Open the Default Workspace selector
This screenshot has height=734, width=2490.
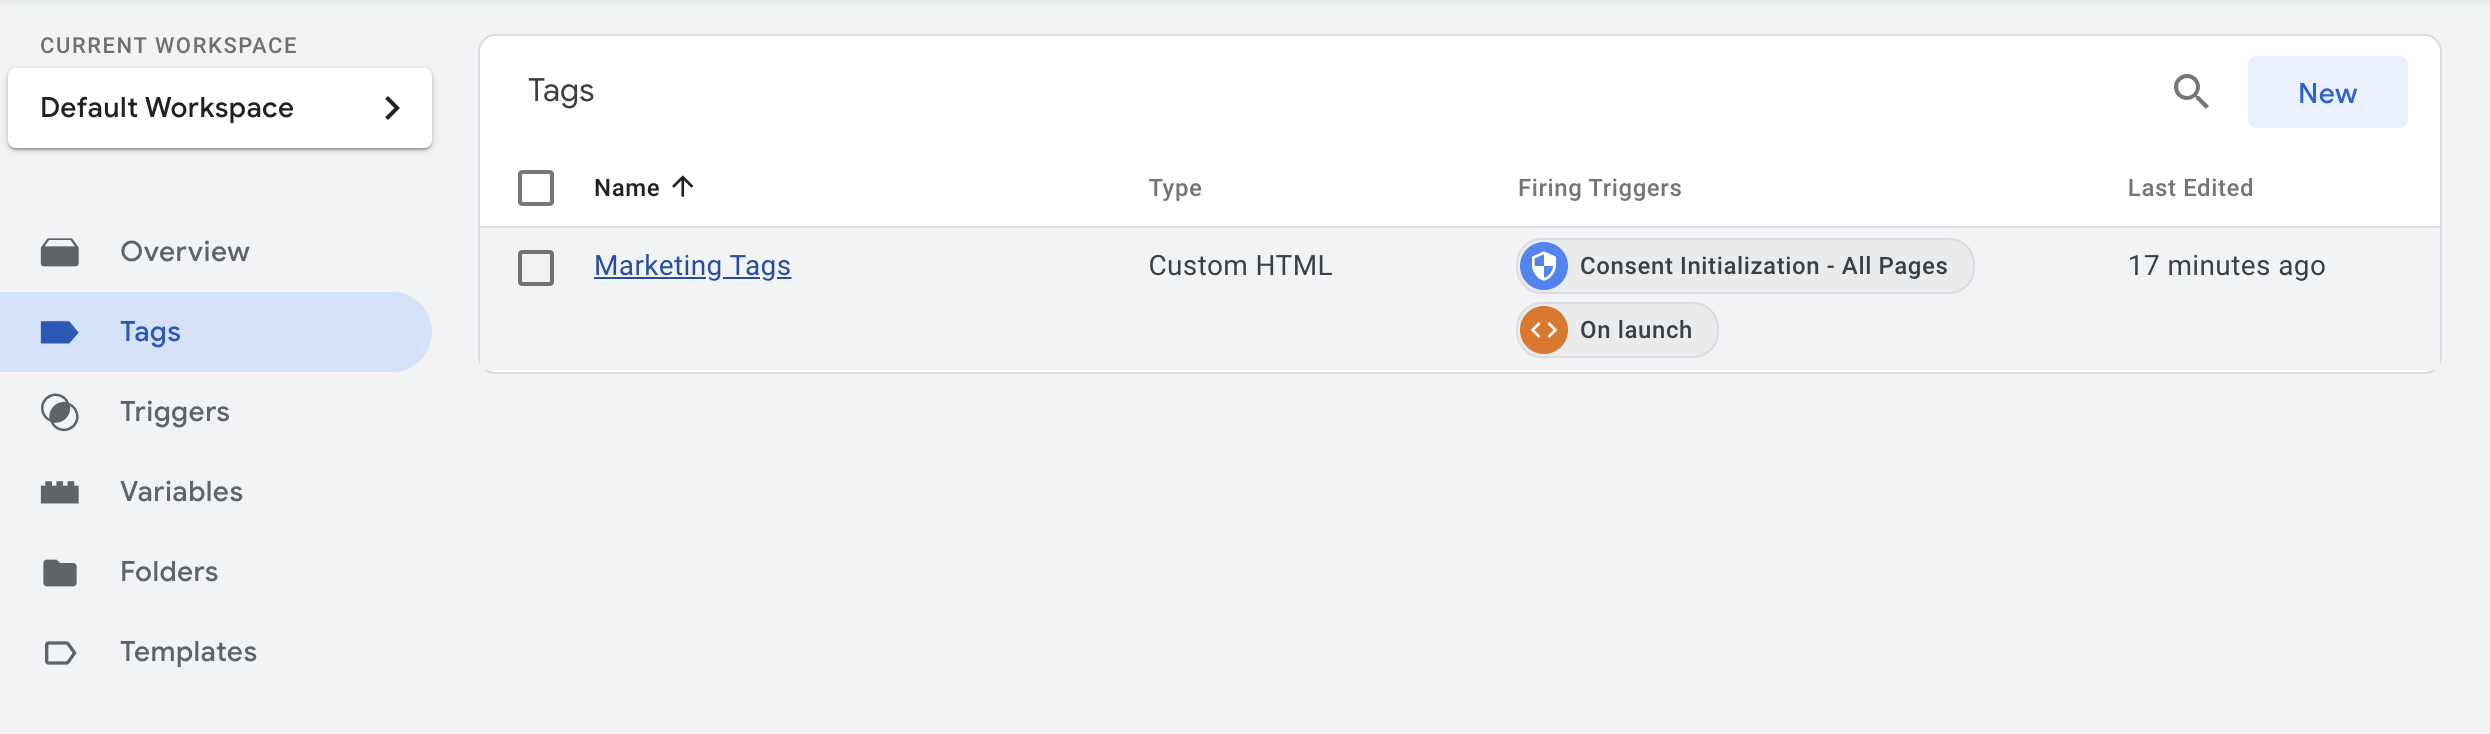220,108
